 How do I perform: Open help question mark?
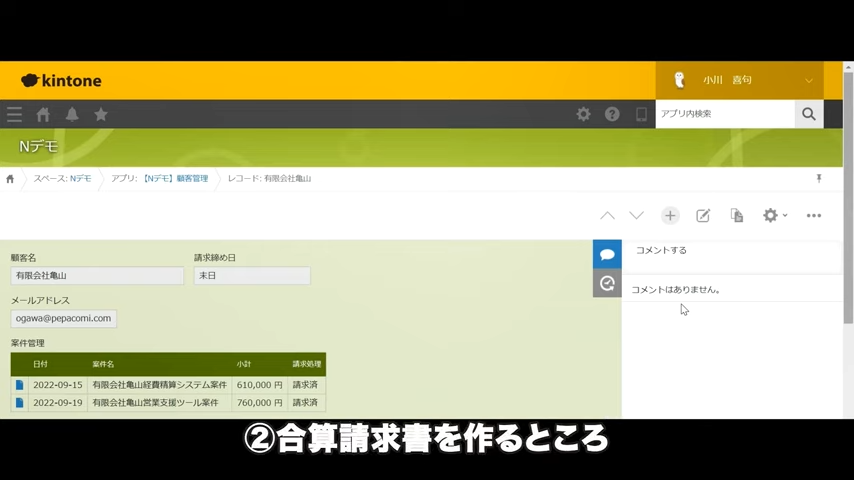612,114
